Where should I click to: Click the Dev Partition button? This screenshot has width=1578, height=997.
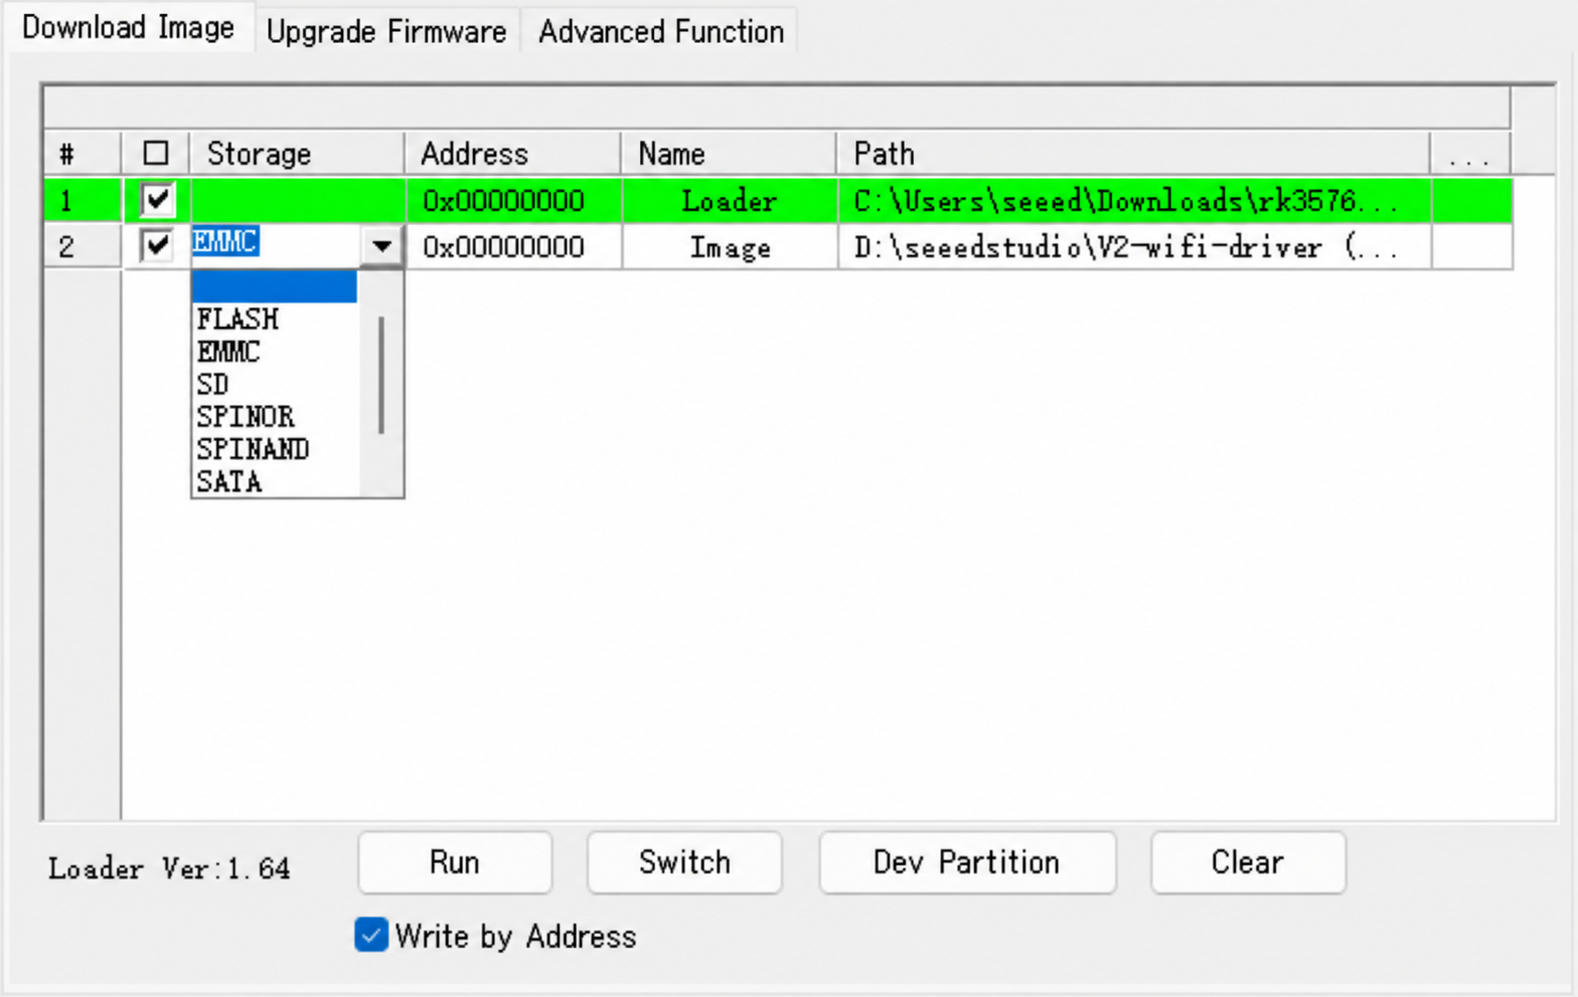[967, 862]
